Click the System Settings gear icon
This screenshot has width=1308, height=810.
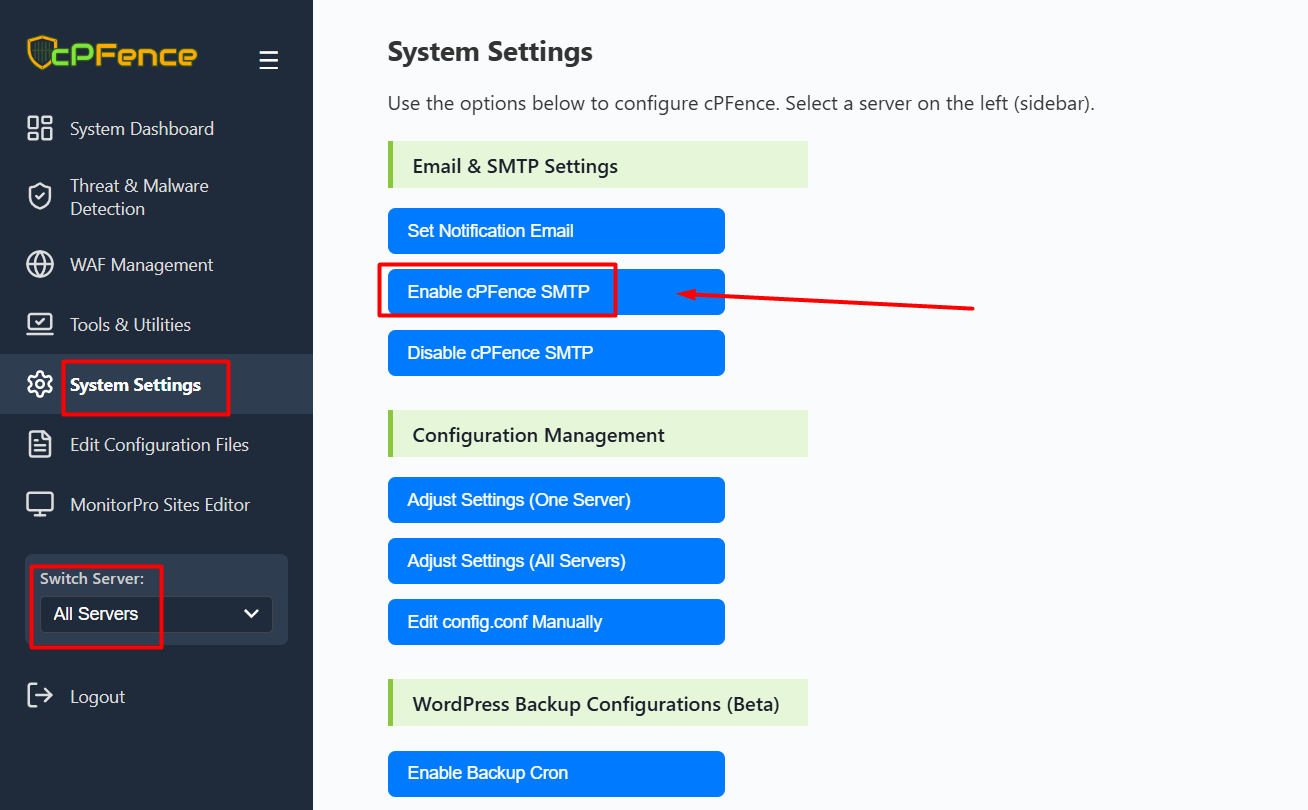[x=40, y=384]
